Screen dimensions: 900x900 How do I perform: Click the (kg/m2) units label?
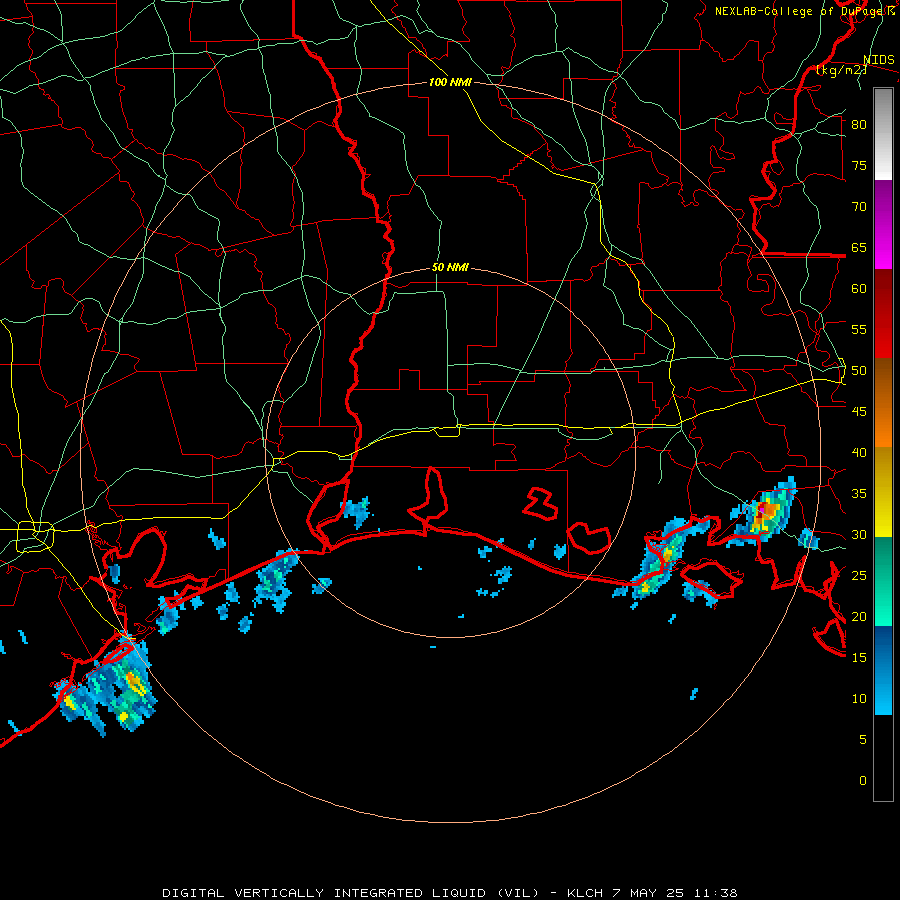click(841, 70)
